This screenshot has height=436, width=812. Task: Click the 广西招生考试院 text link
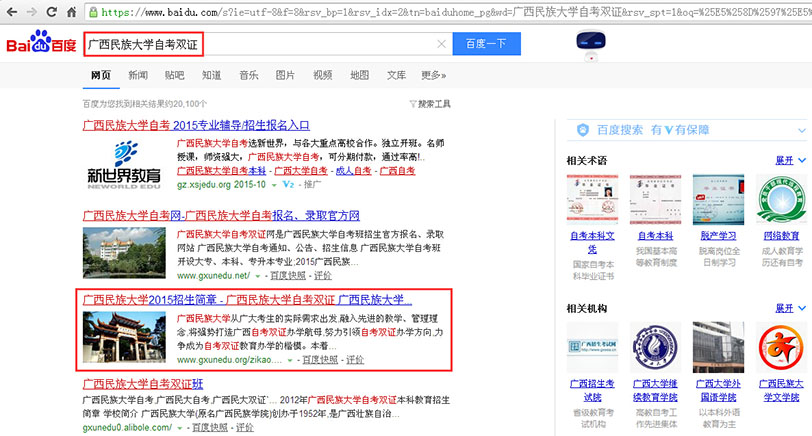592,390
